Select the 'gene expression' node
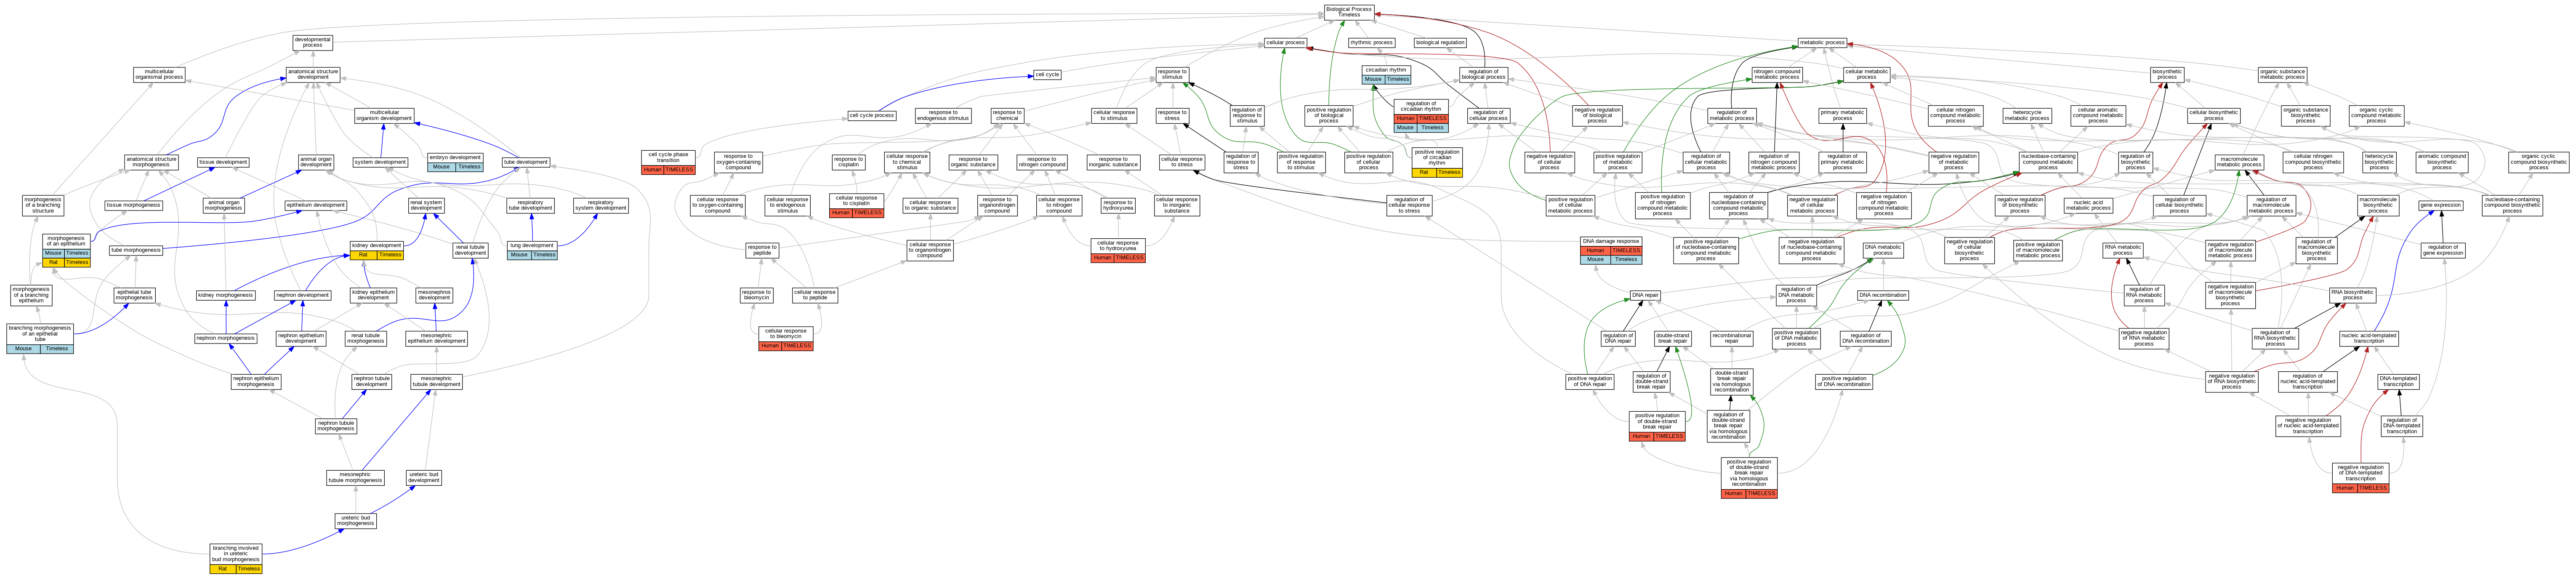 pos(2440,205)
